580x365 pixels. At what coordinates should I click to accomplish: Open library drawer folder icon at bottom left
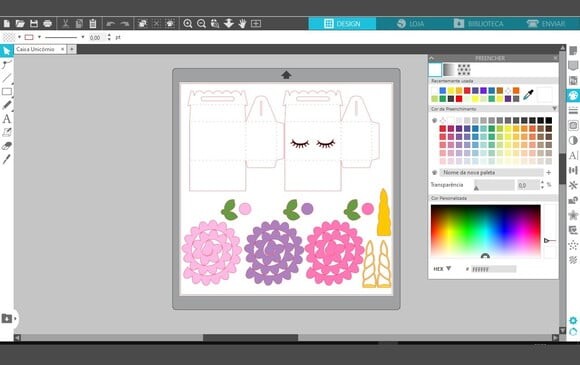pyautogui.click(x=7, y=318)
